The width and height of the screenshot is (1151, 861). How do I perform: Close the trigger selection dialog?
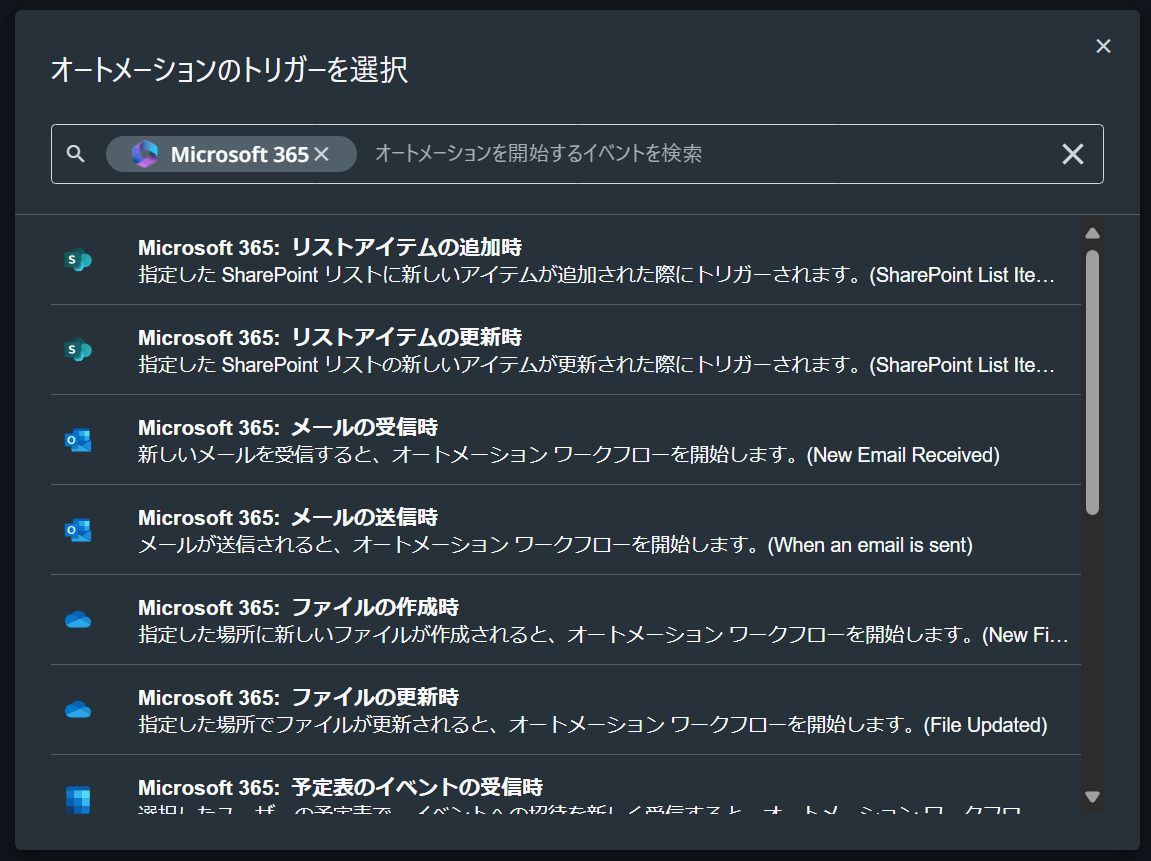(x=1103, y=46)
